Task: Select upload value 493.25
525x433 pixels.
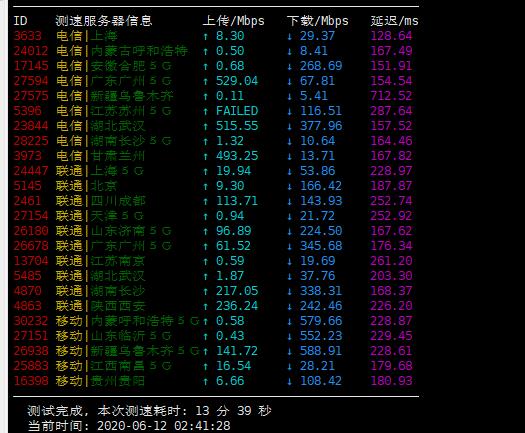Action: coord(237,156)
